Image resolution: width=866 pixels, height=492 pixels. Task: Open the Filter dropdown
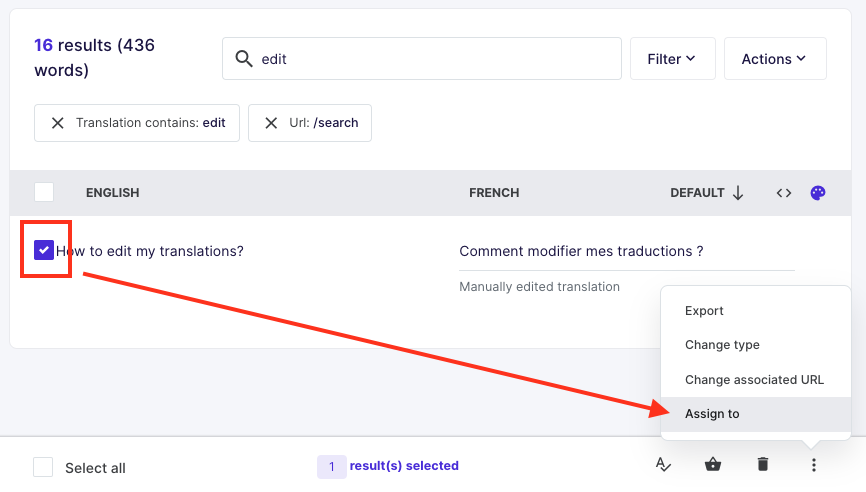(672, 59)
